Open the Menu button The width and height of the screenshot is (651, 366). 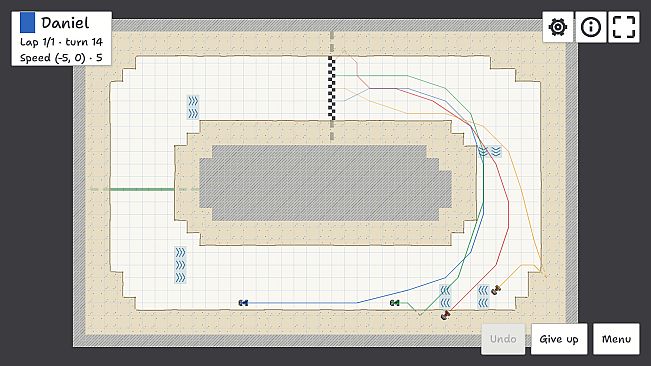click(x=616, y=339)
